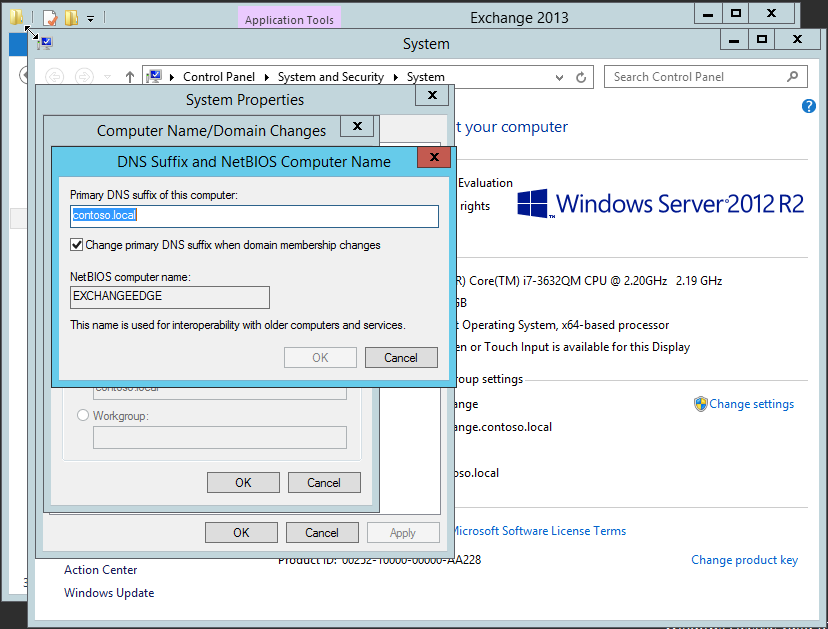The height and width of the screenshot is (629, 828).
Task: Click Cancel in System Properties dialog
Action: coord(322,532)
